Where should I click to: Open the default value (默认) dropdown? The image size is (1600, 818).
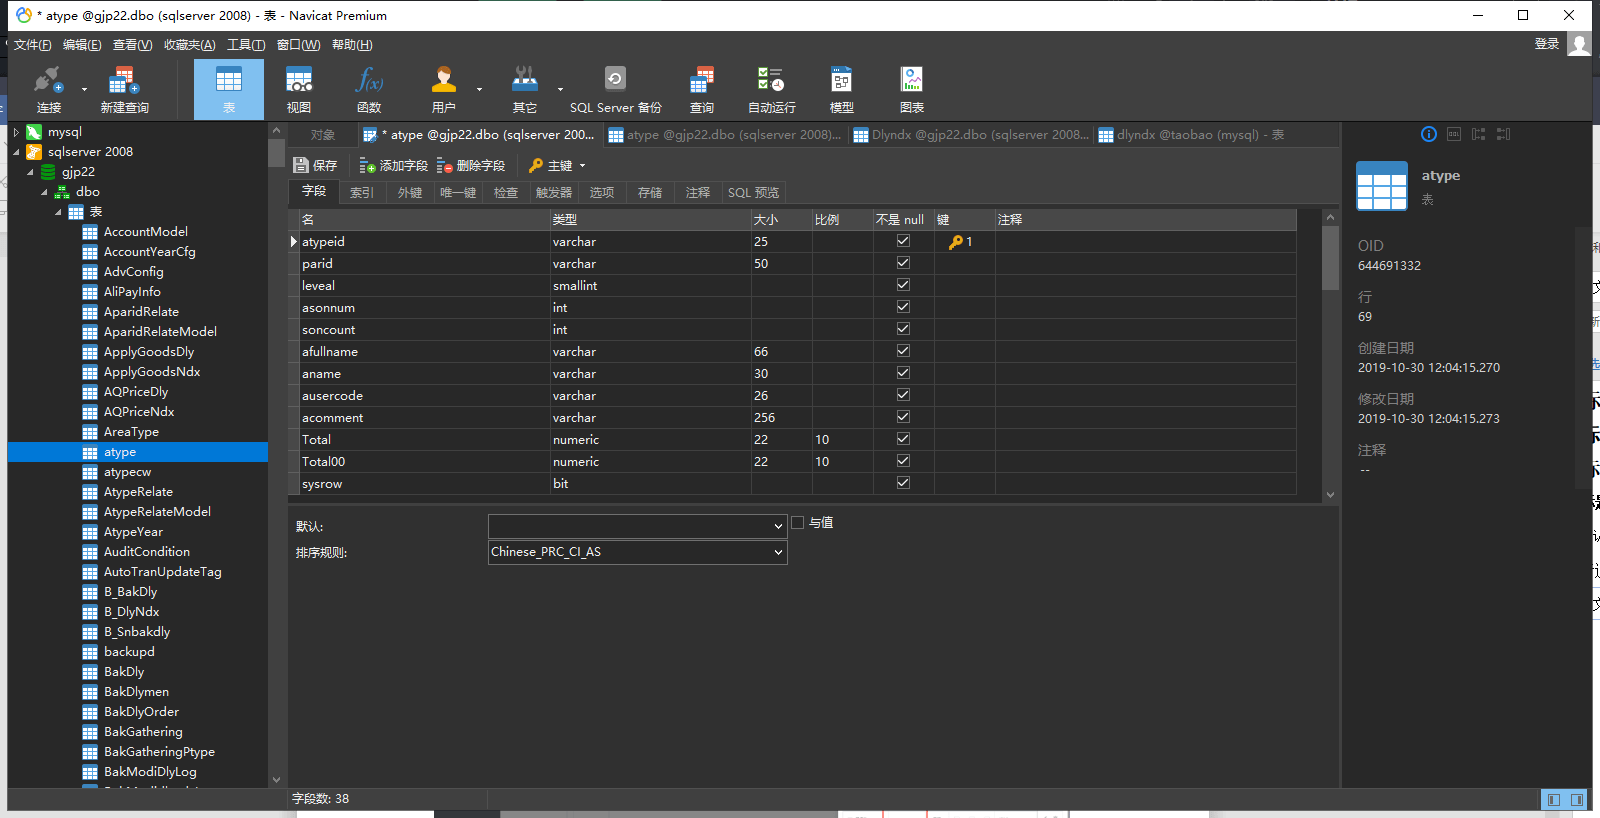click(x=778, y=526)
